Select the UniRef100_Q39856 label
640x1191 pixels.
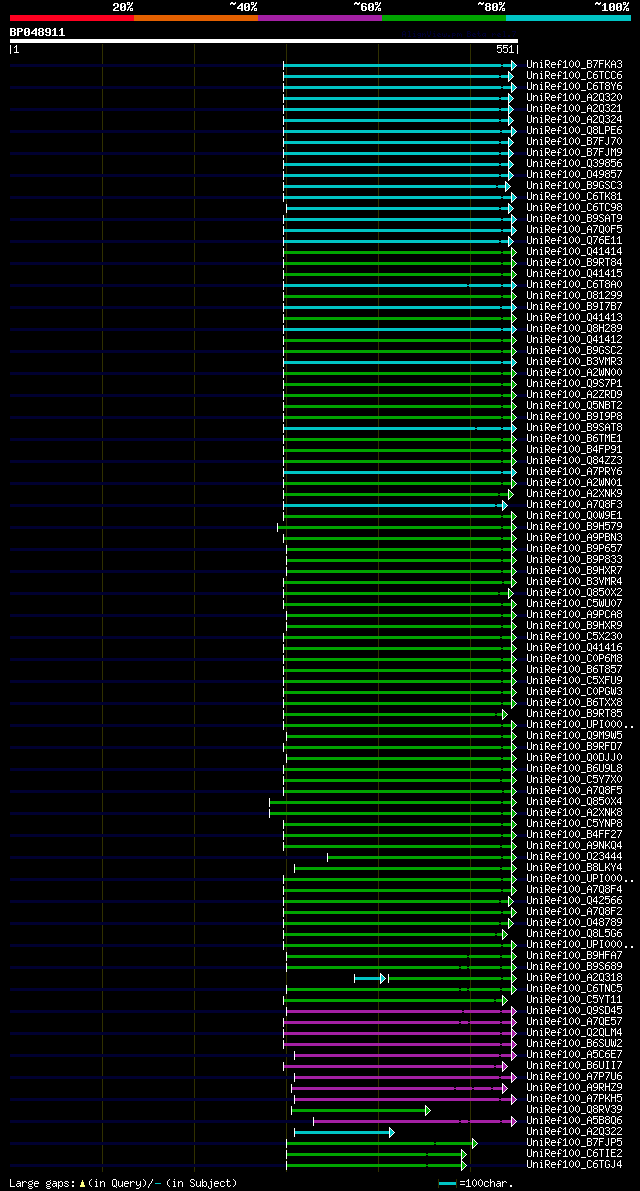point(574,164)
